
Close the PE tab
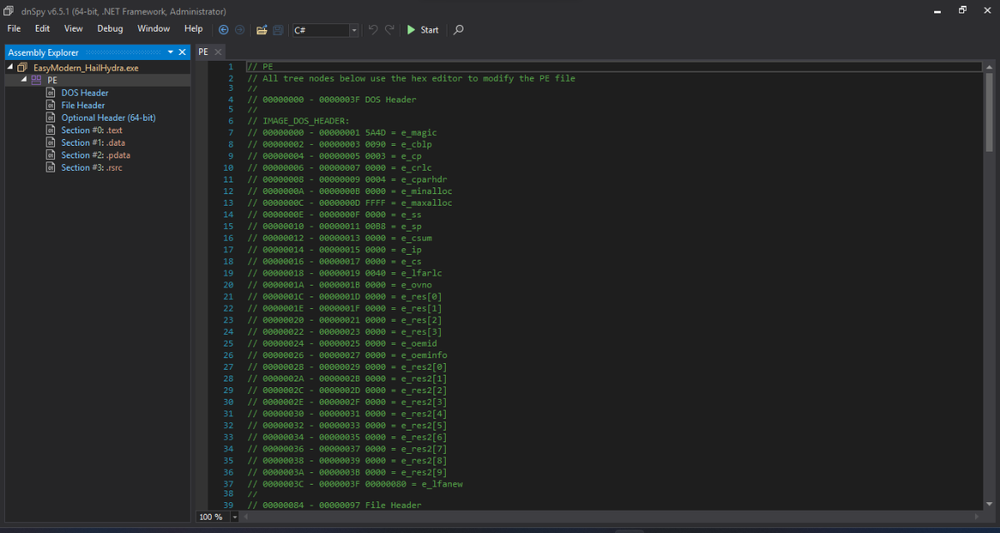click(218, 51)
